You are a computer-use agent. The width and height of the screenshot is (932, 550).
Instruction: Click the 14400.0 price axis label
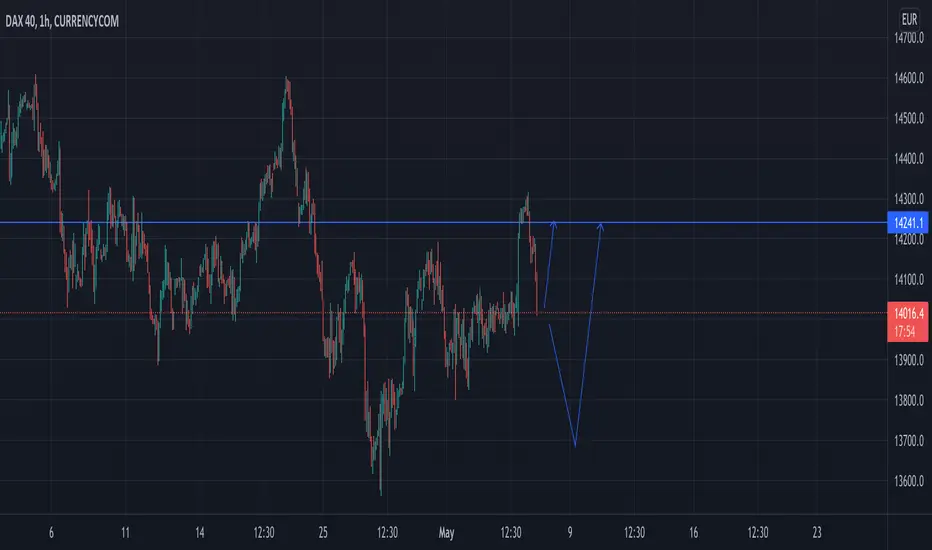click(909, 159)
